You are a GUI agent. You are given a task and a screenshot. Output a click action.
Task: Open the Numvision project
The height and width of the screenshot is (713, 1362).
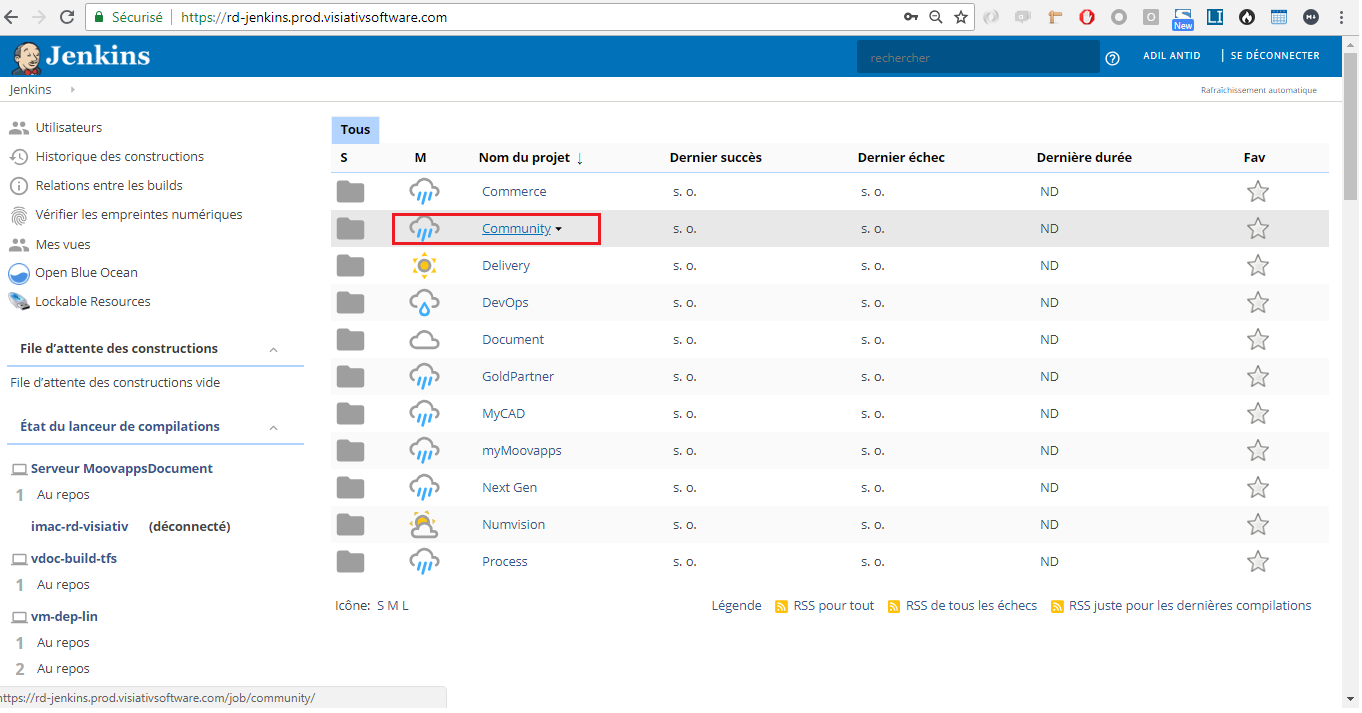point(514,525)
